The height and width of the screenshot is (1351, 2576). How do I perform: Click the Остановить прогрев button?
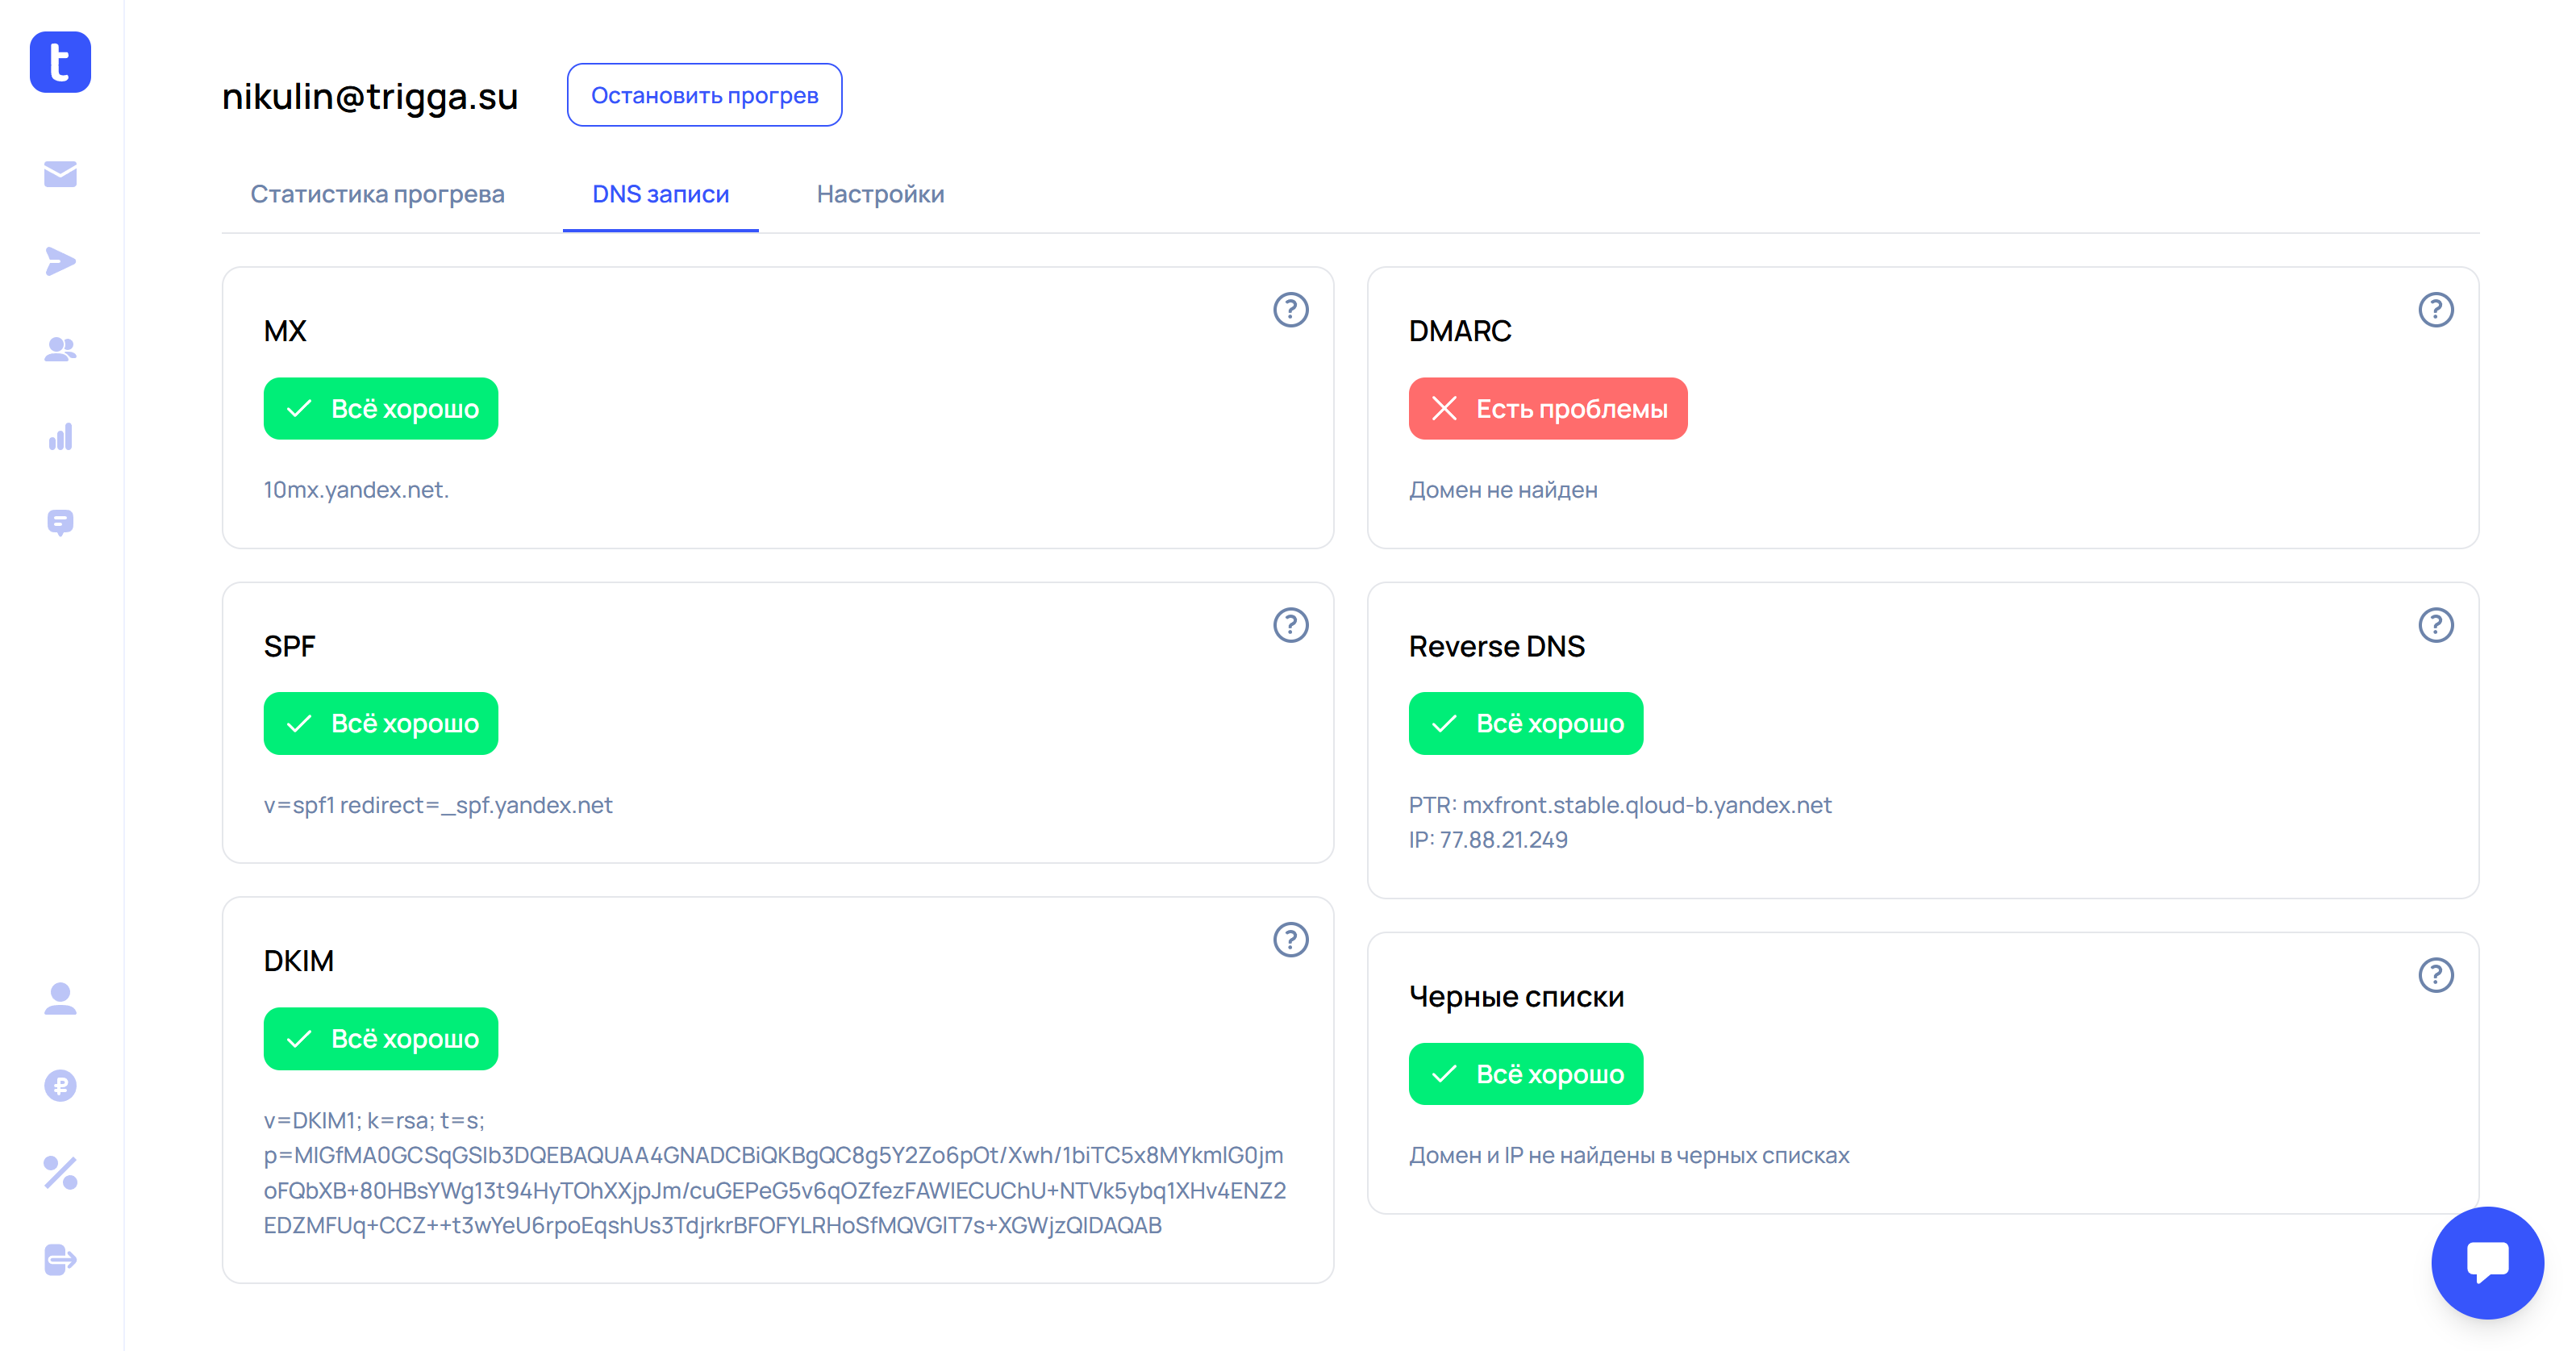[x=704, y=95]
